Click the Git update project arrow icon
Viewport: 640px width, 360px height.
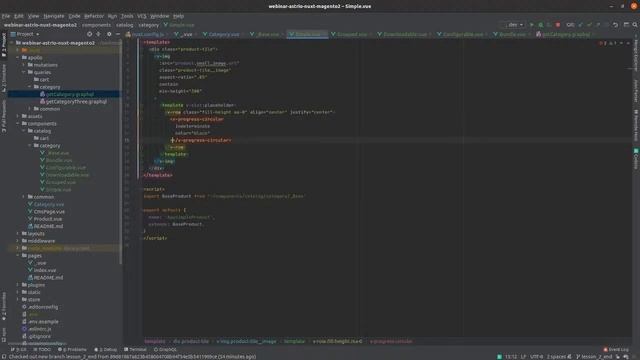point(580,25)
